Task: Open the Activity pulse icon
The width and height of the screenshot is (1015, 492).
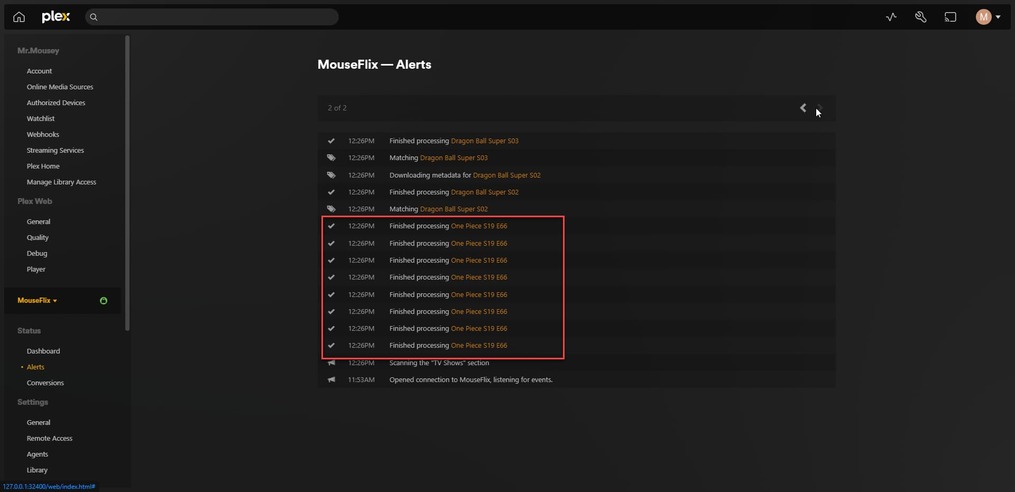Action: (x=891, y=17)
